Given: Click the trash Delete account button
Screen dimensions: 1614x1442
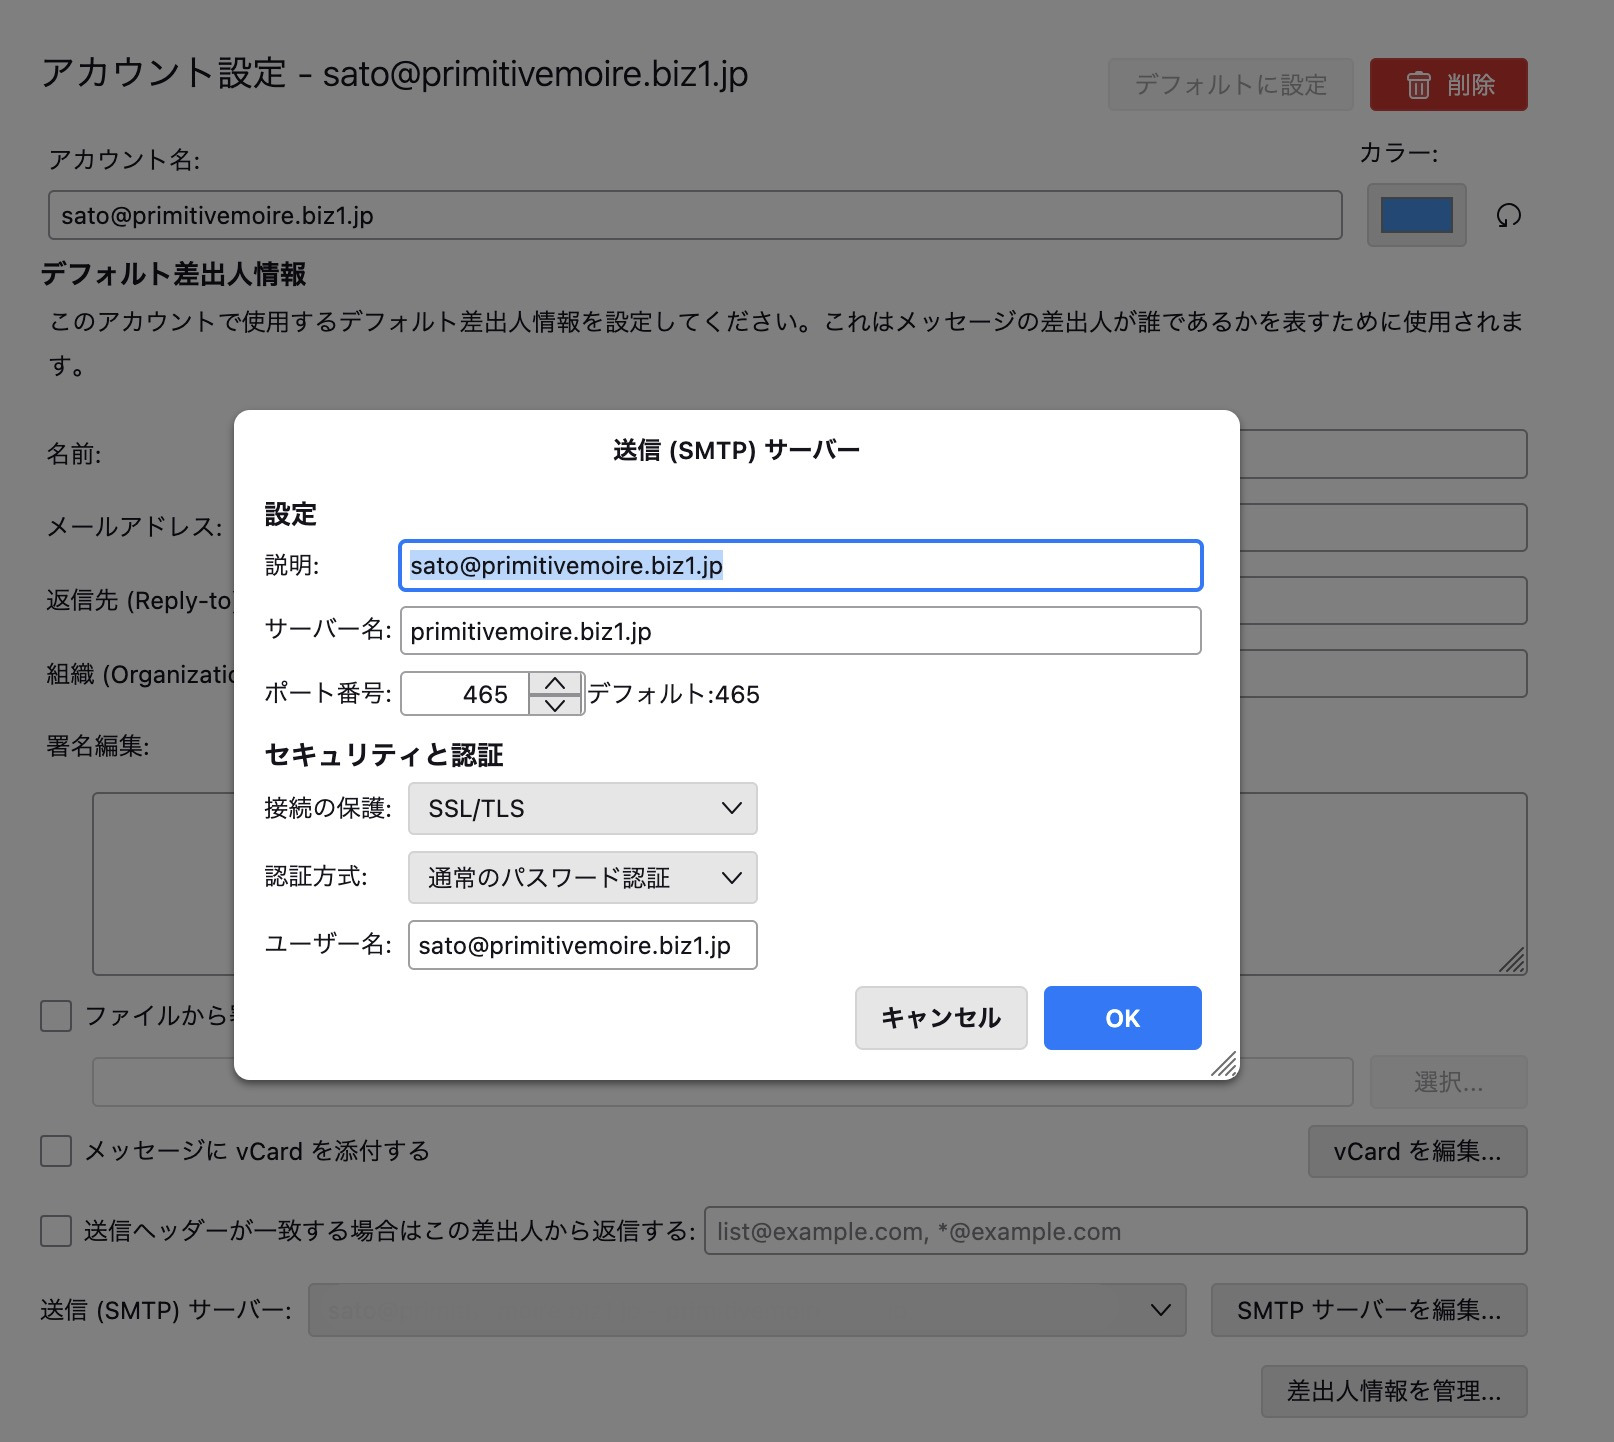Looking at the screenshot, I should coord(1448,85).
